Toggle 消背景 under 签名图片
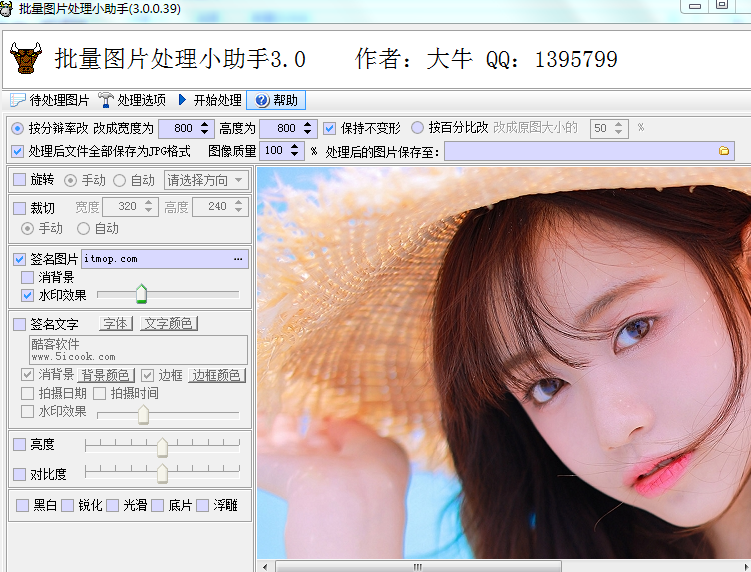This screenshot has width=751, height=572. [x=27, y=277]
